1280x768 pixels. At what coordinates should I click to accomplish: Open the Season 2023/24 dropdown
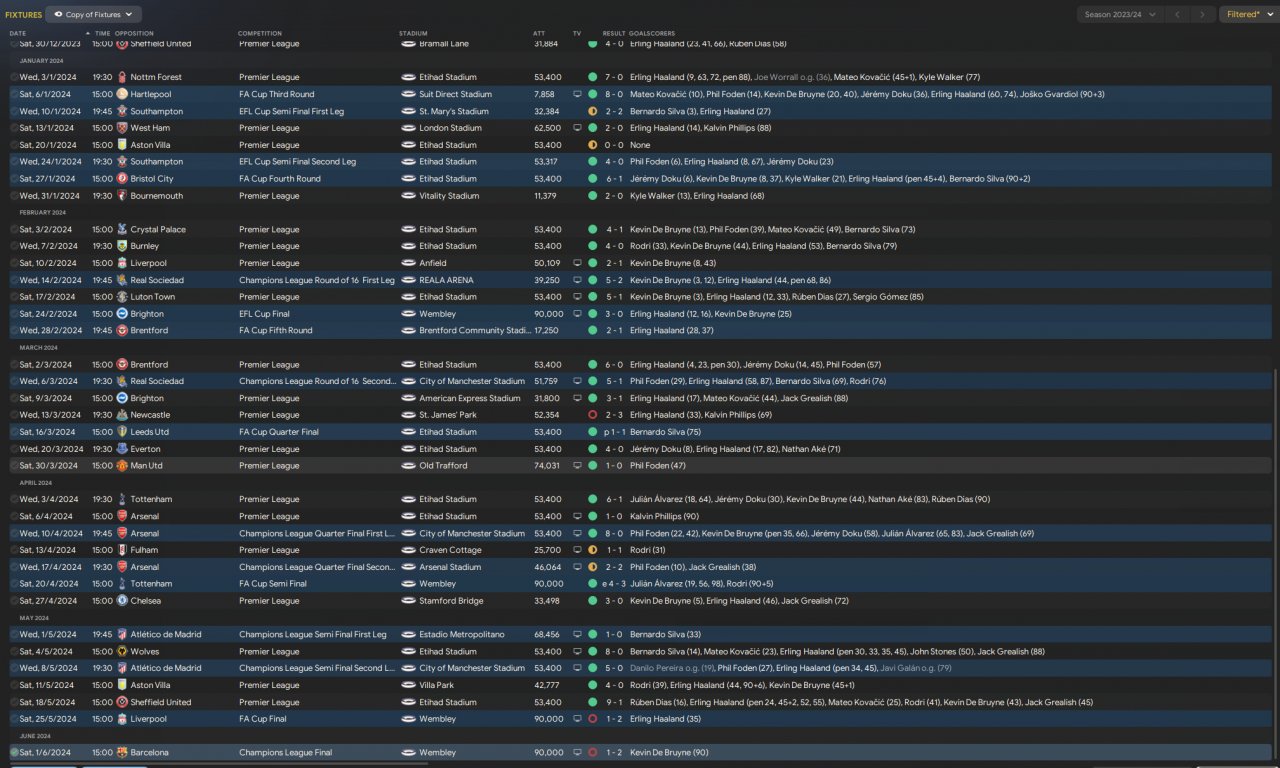pyautogui.click(x=1120, y=15)
